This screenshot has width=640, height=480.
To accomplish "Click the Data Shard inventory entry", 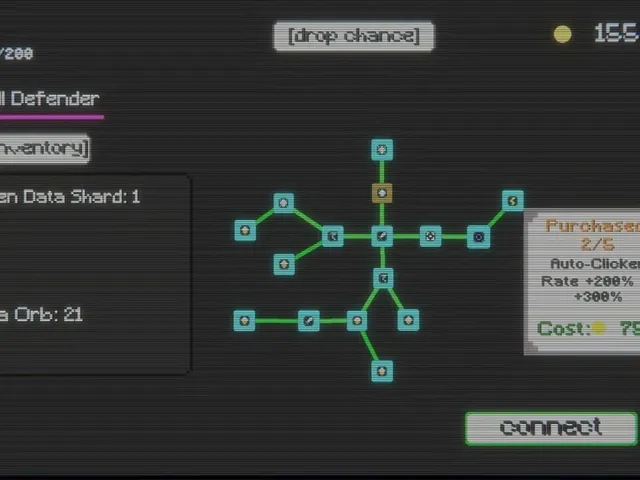I will 70,197.
